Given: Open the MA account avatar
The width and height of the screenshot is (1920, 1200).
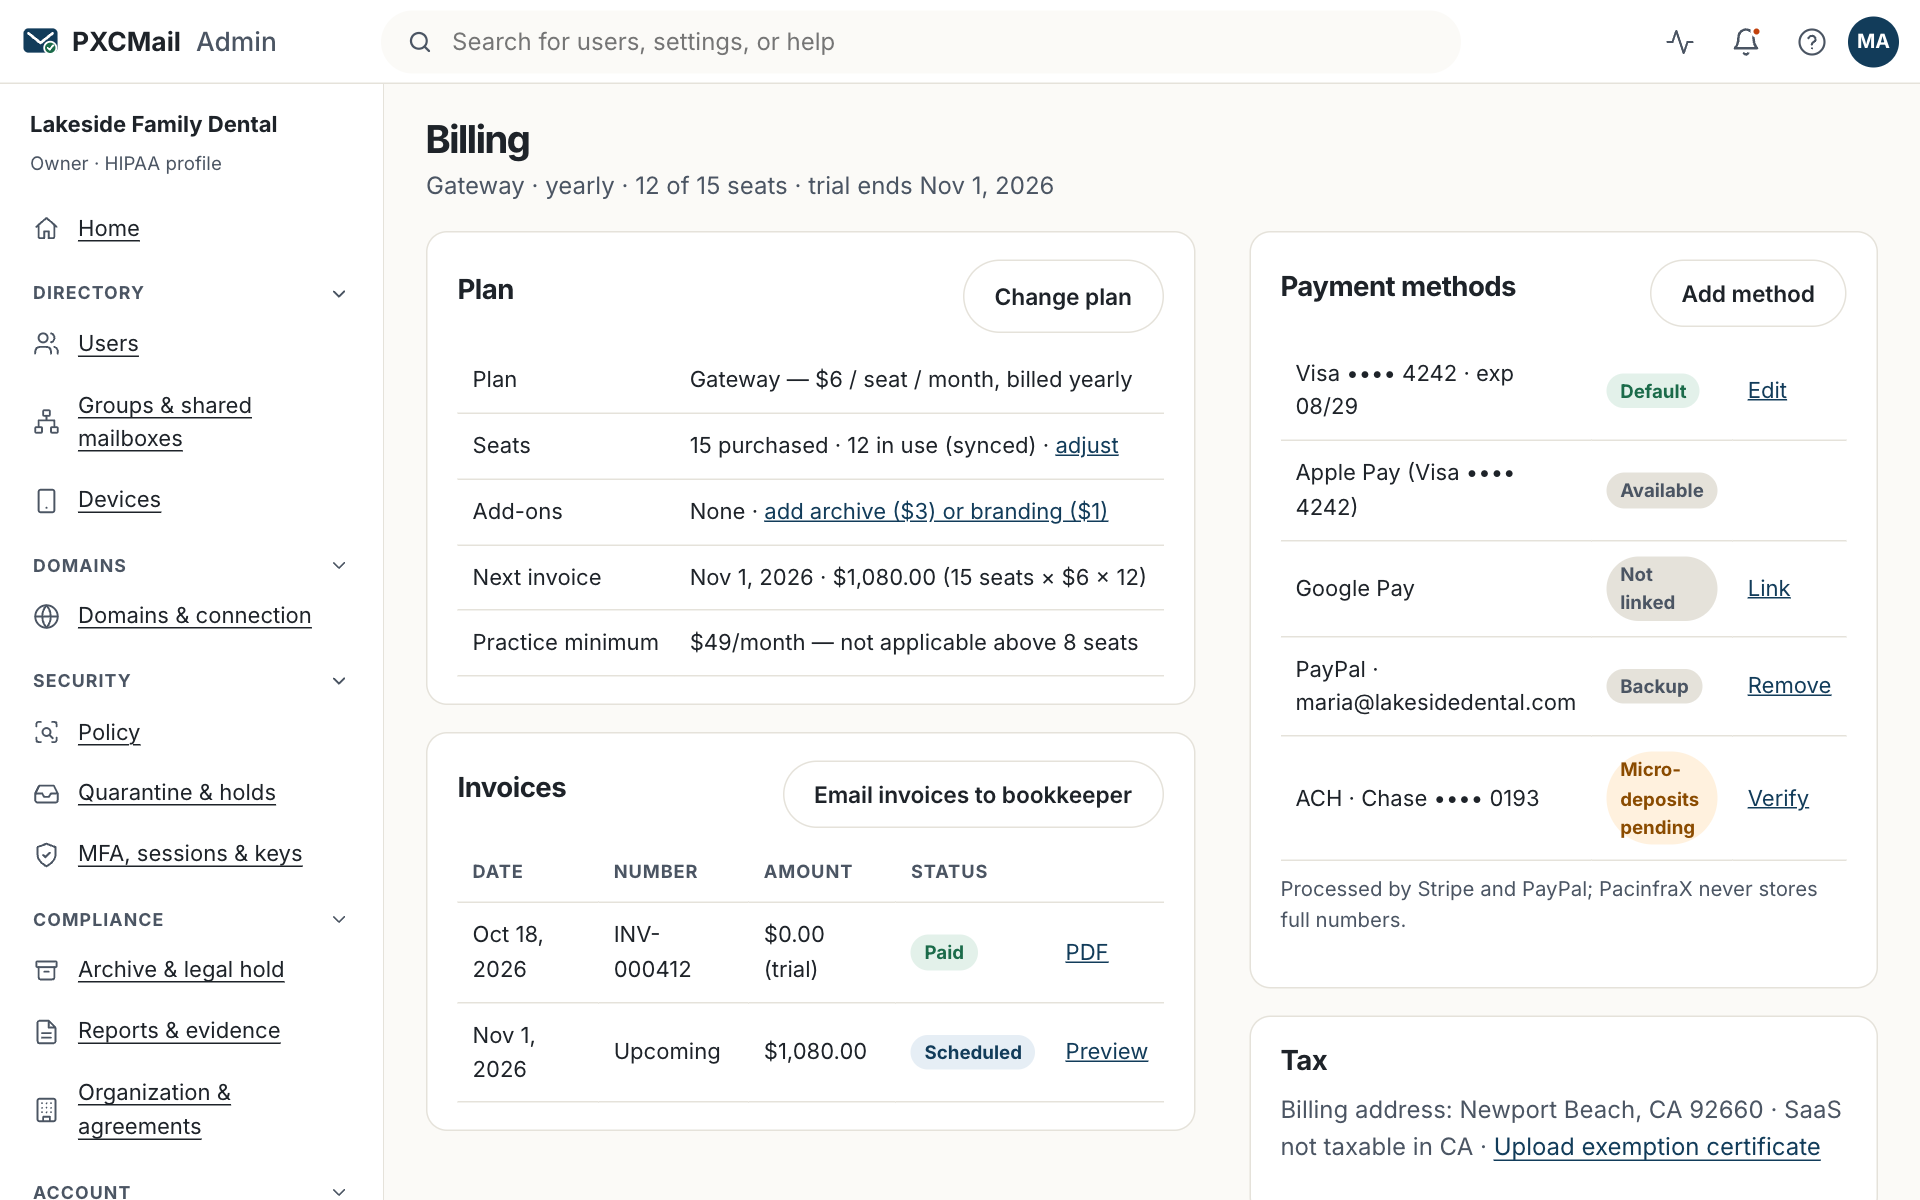Looking at the screenshot, I should pos(1873,42).
